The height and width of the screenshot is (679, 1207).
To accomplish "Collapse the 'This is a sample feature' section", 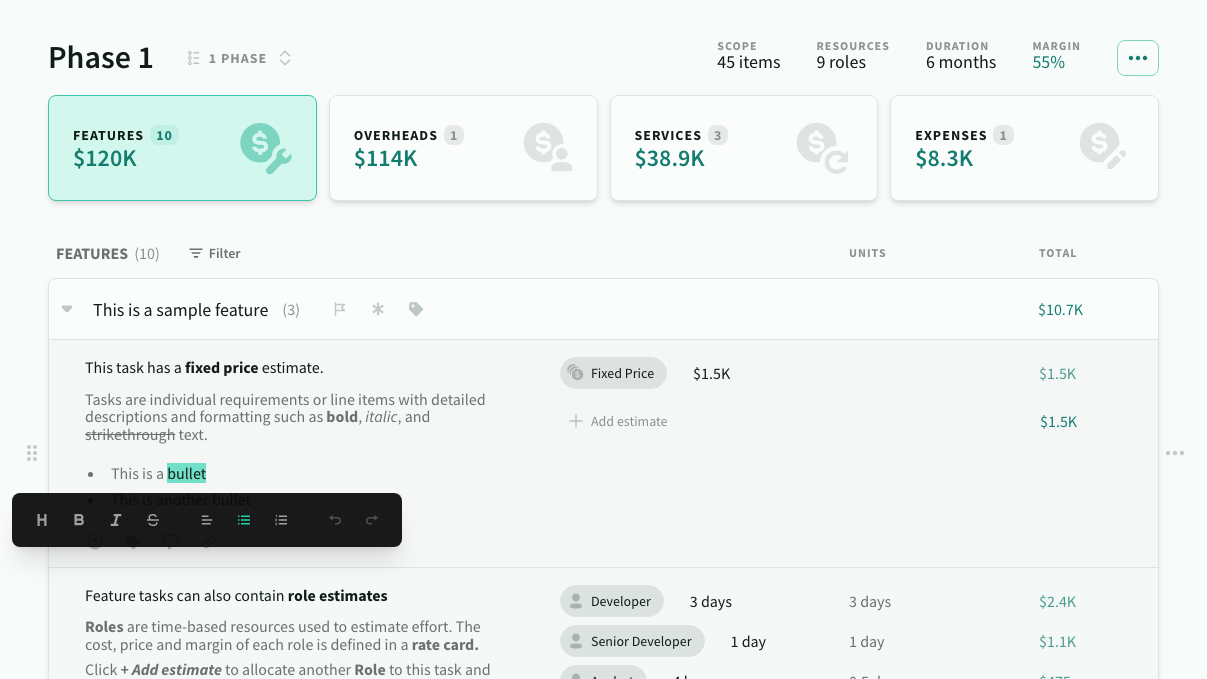I will pyautogui.click(x=67, y=309).
